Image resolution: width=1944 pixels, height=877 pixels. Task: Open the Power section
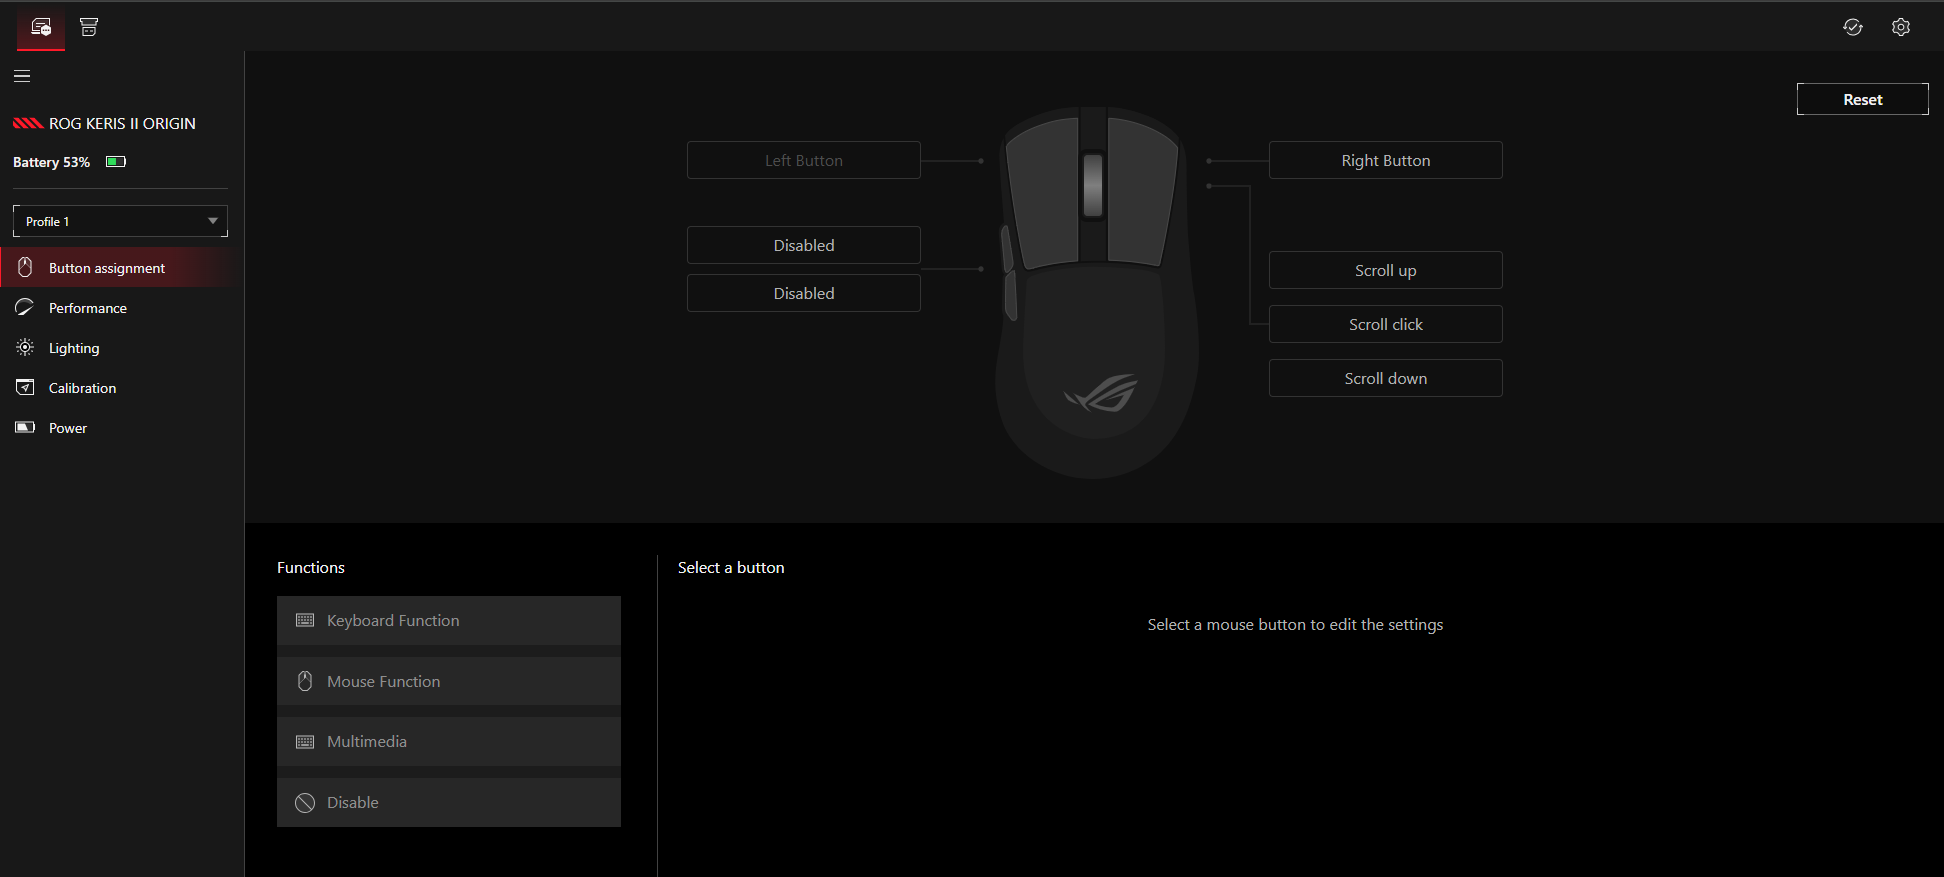tap(120, 427)
